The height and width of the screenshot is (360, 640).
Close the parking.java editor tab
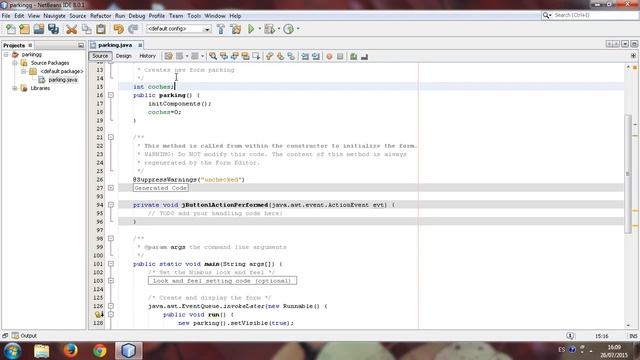pos(140,45)
